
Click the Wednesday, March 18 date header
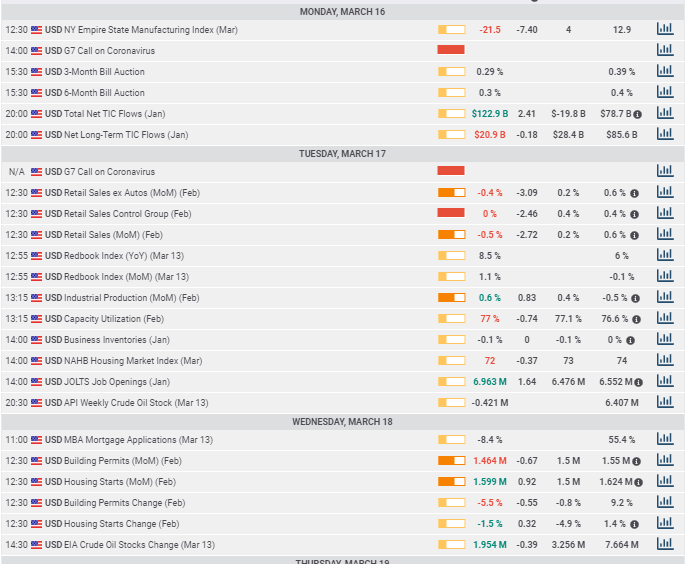(343, 421)
